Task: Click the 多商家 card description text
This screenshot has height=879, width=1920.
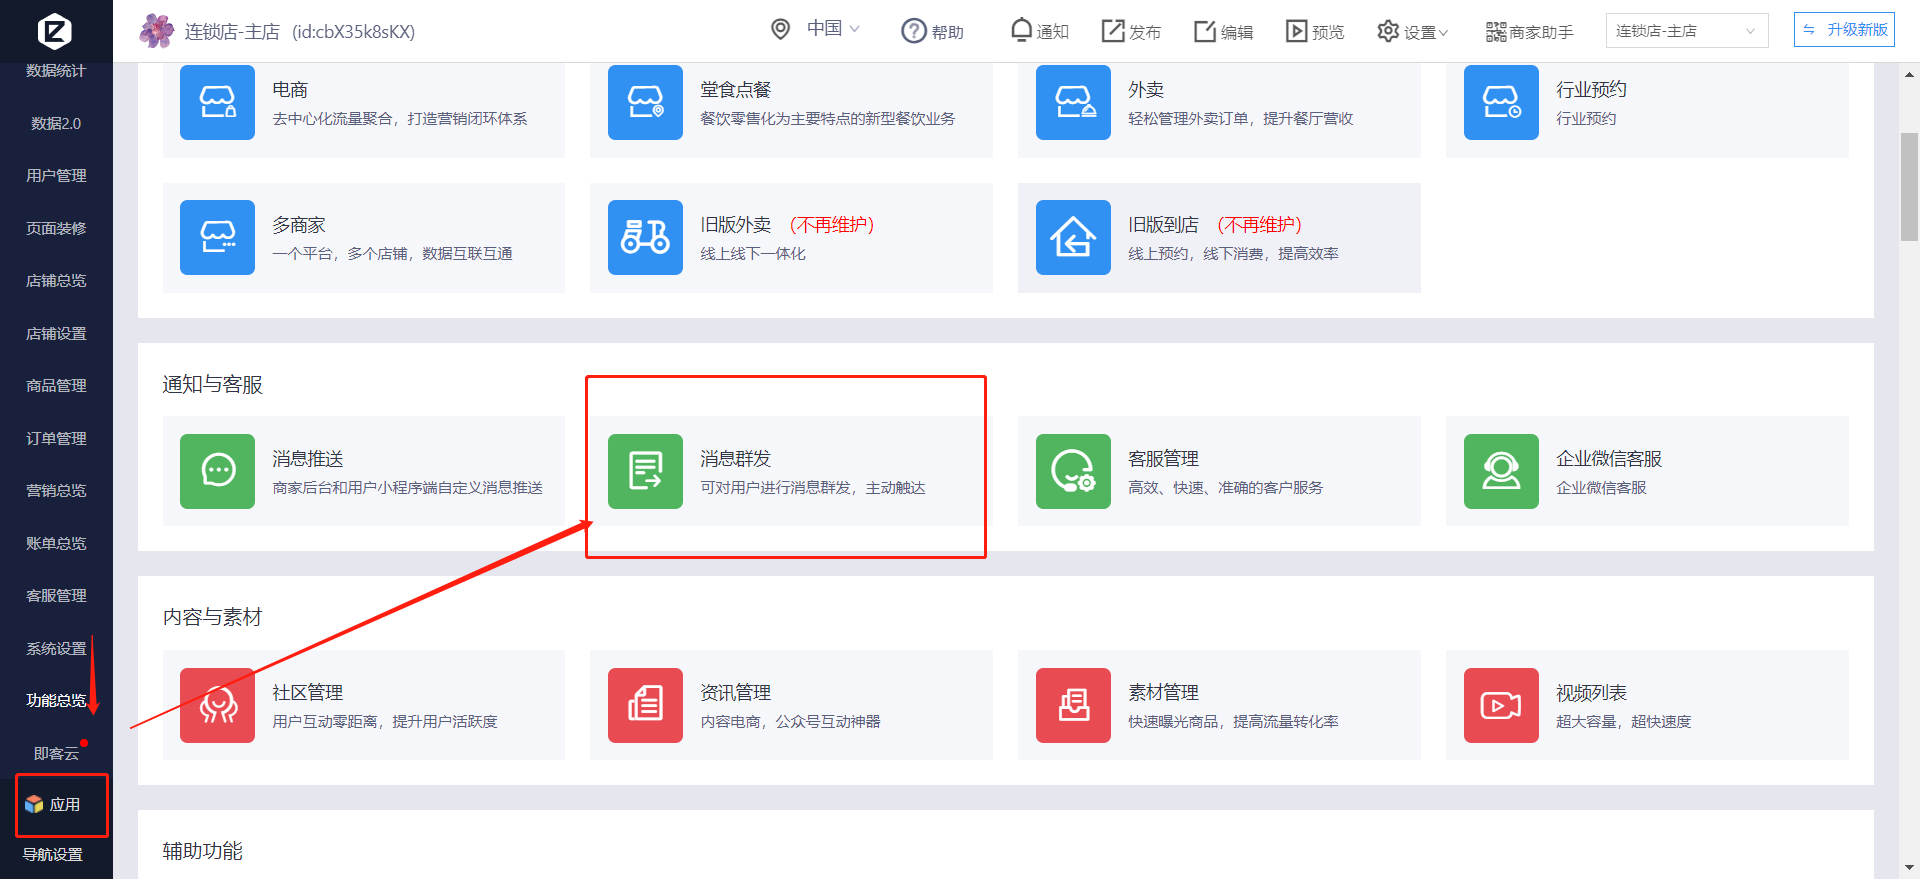Action: pyautogui.click(x=392, y=254)
